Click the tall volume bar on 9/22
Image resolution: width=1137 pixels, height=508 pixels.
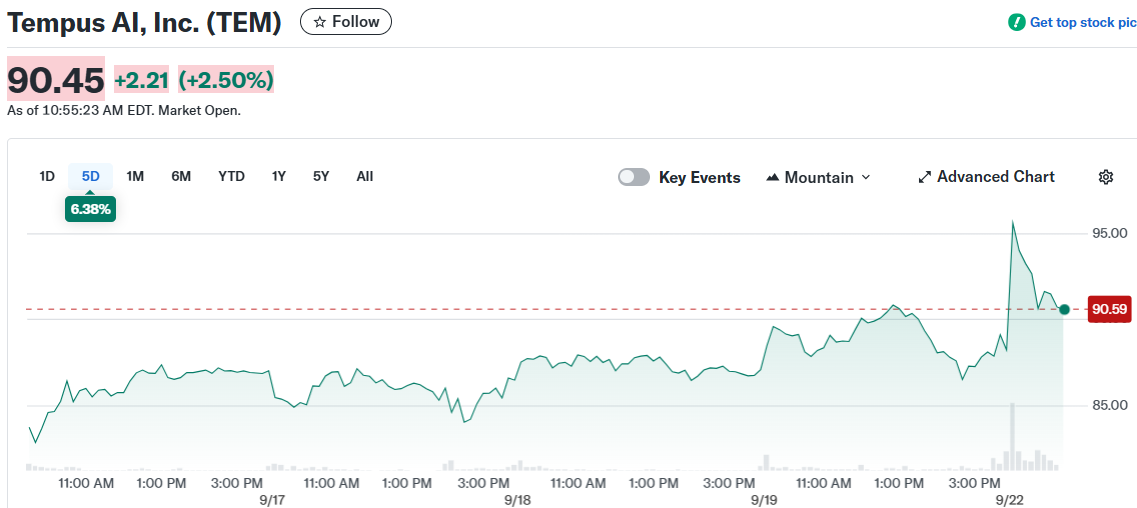tap(1012, 437)
